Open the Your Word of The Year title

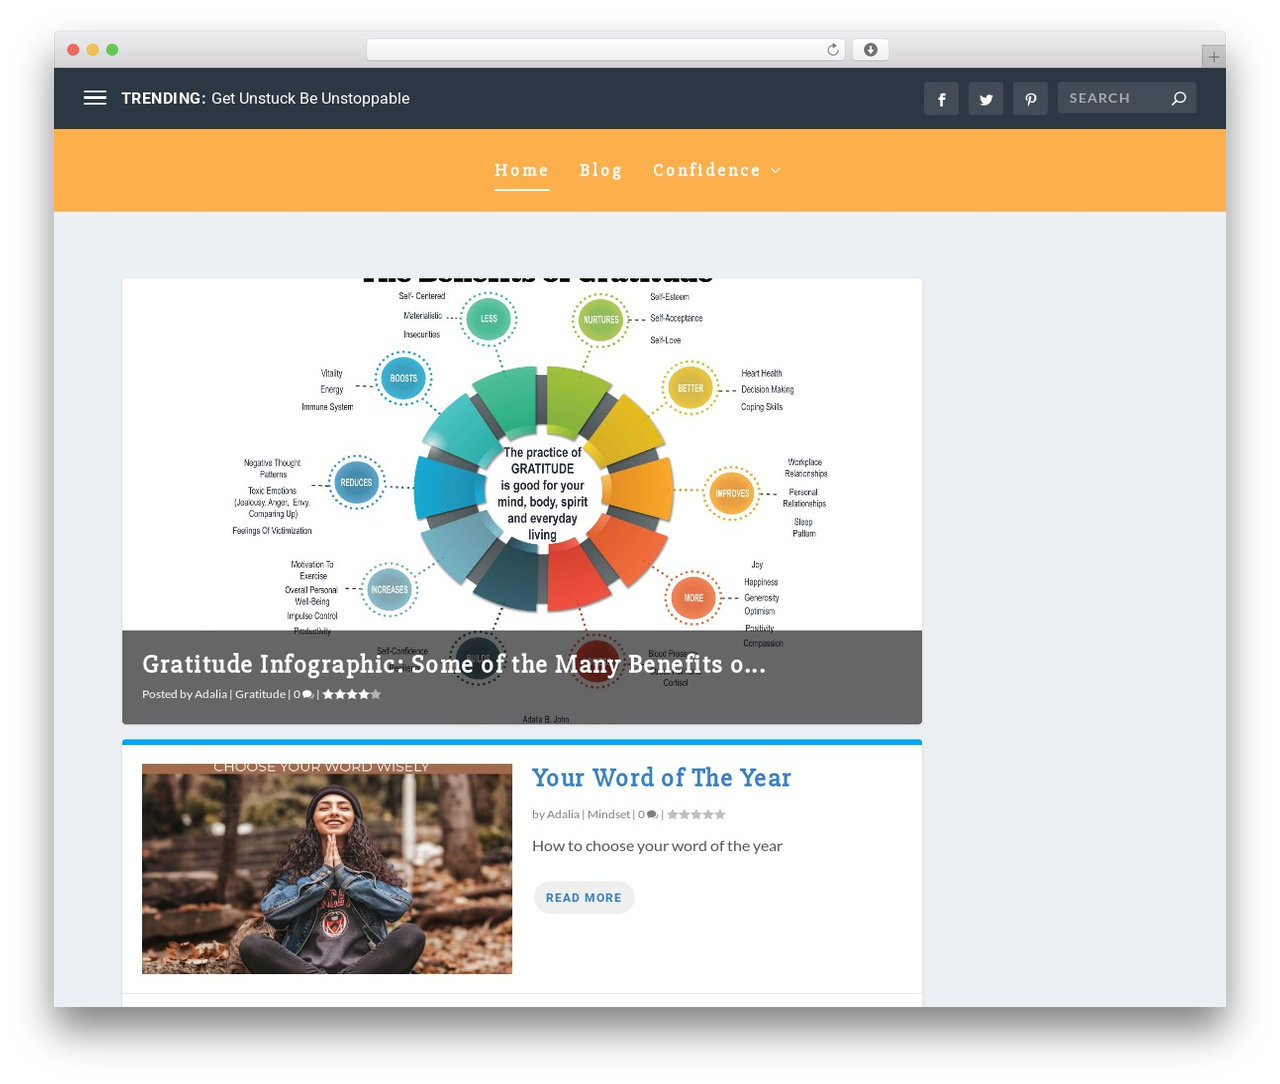661,778
